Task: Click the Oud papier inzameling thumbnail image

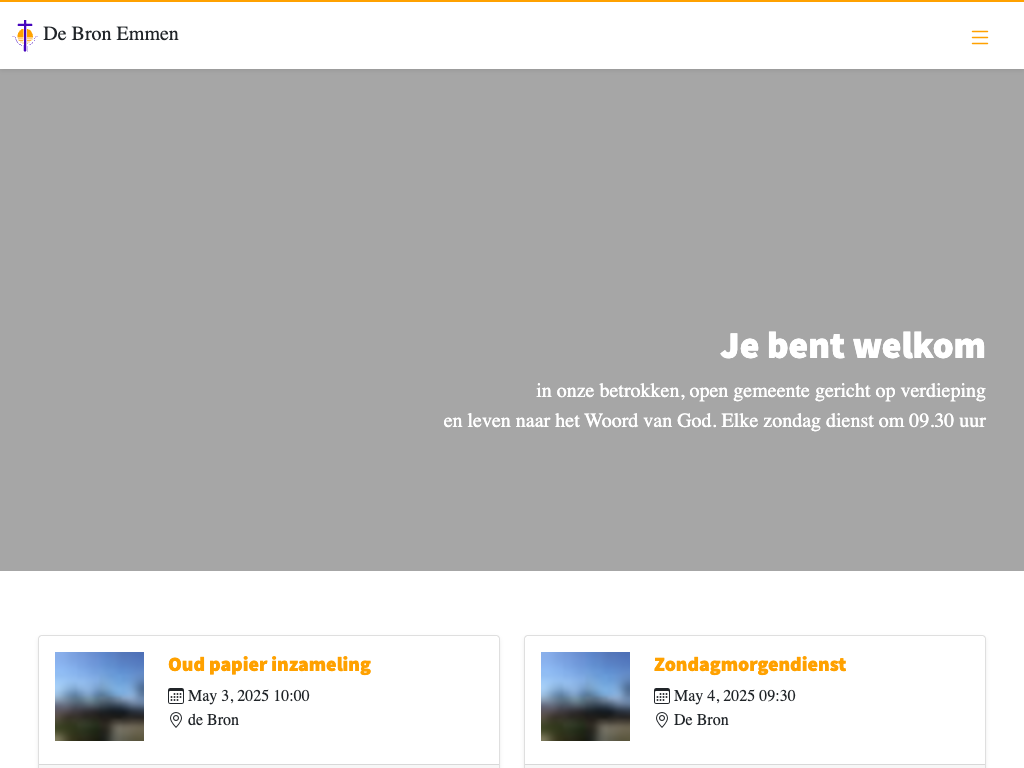Action: (99, 696)
